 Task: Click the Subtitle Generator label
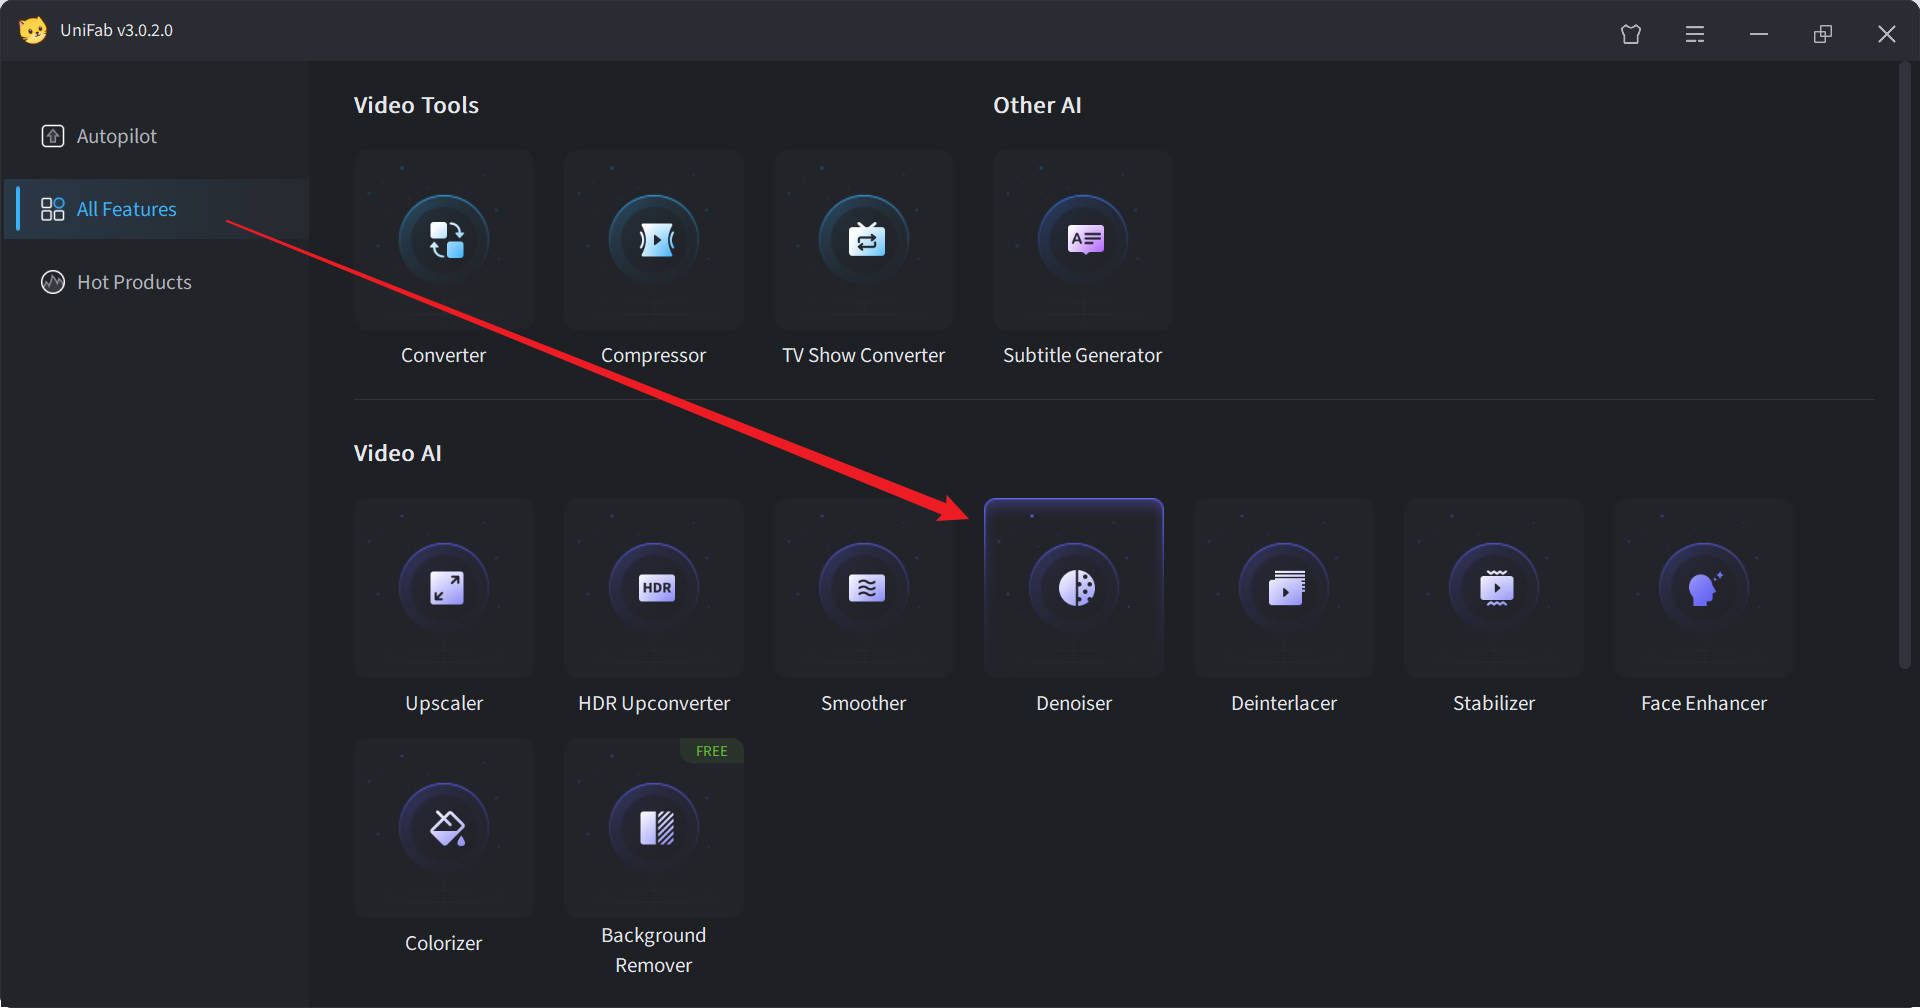(x=1083, y=355)
